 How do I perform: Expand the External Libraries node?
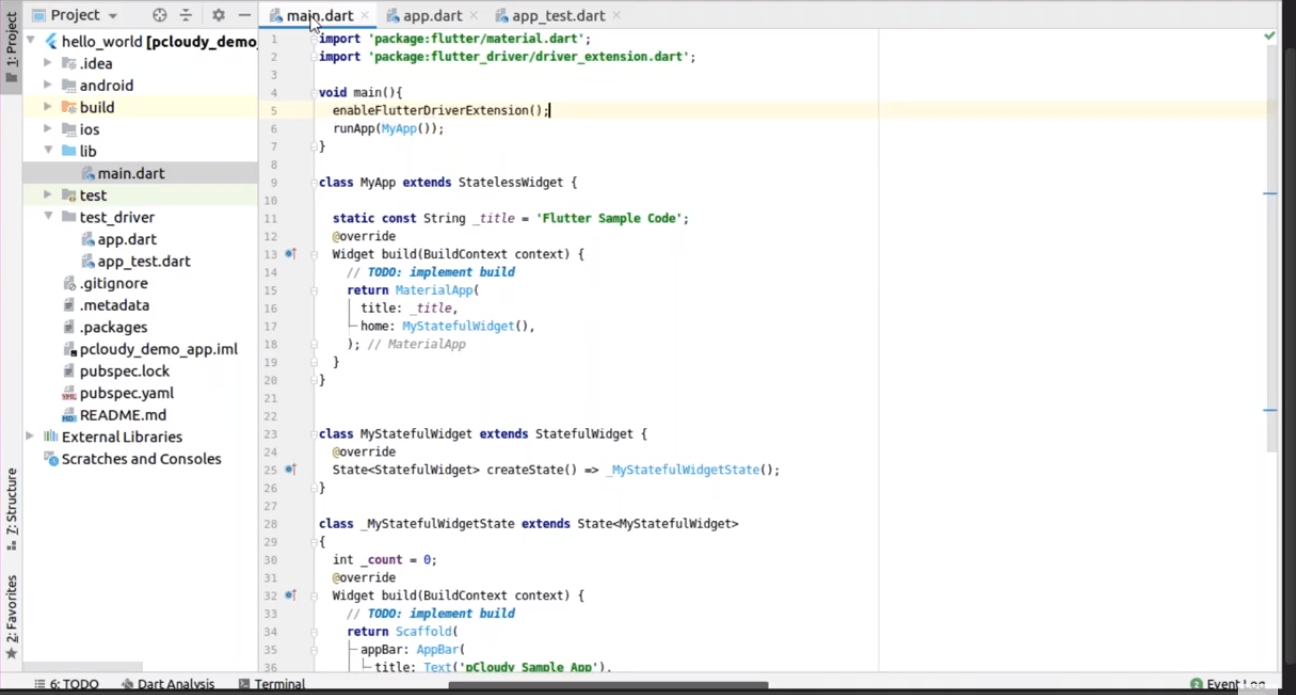click(x=30, y=437)
